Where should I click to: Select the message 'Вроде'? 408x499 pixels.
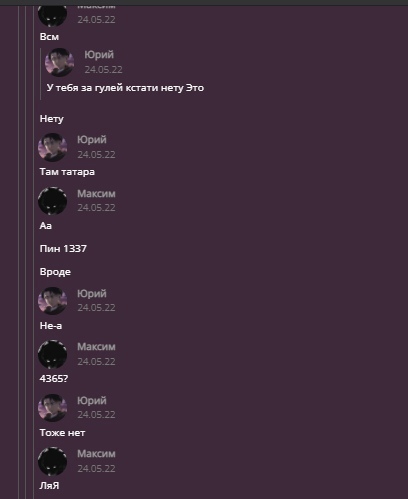coord(55,272)
